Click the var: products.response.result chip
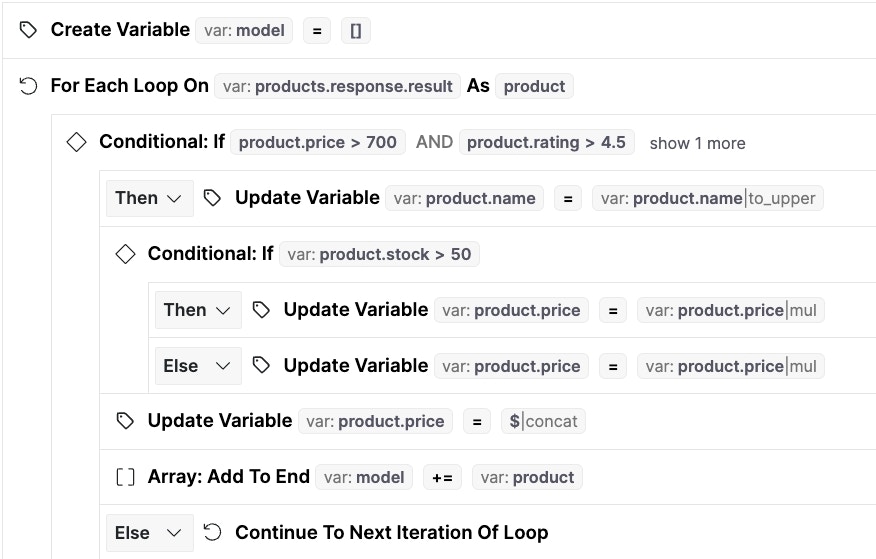Screen dimensions: 876x559 (x=338, y=86)
